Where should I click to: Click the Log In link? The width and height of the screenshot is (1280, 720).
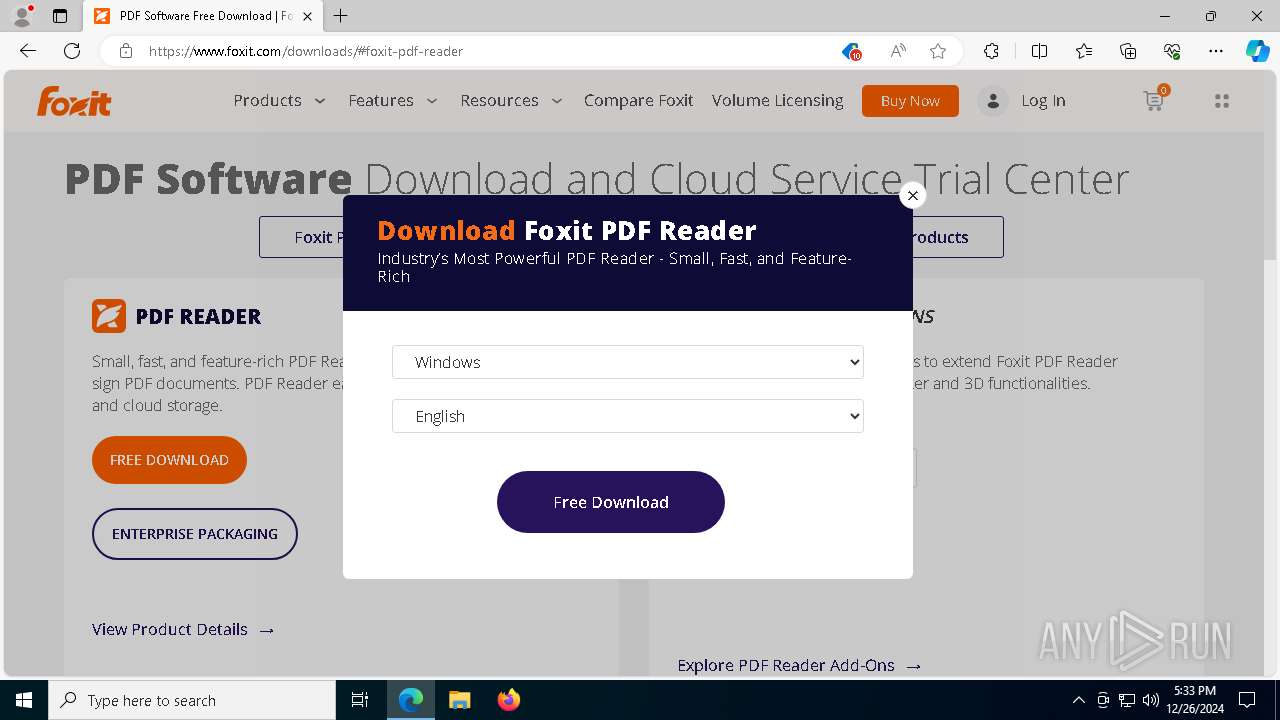[1043, 101]
